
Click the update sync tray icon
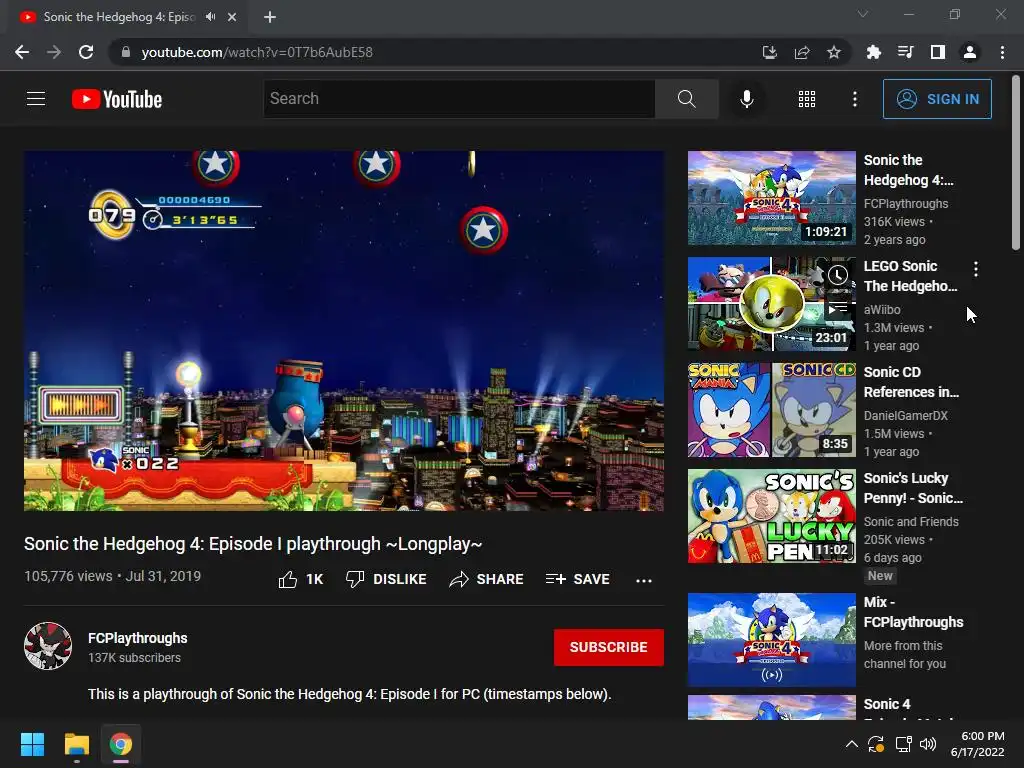tap(876, 744)
